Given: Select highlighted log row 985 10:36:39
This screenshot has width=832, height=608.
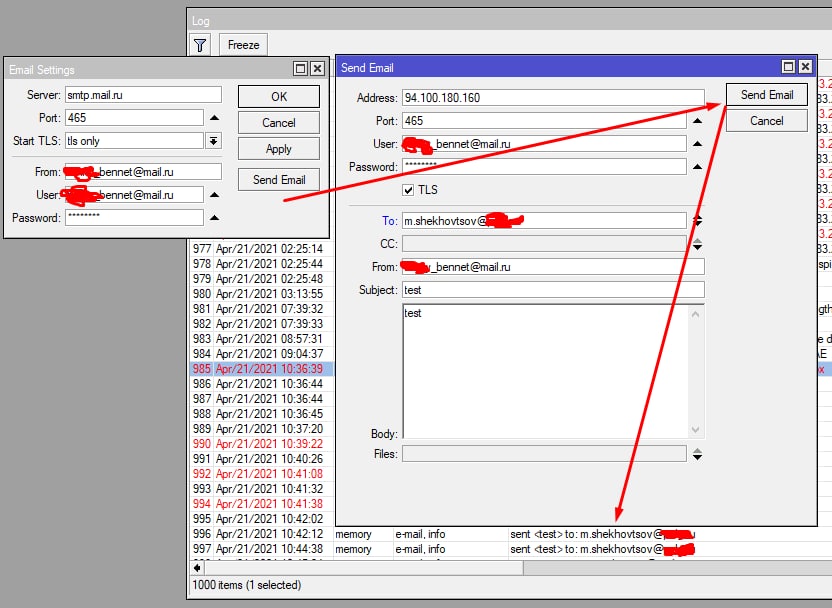Looking at the screenshot, I should tap(262, 369).
